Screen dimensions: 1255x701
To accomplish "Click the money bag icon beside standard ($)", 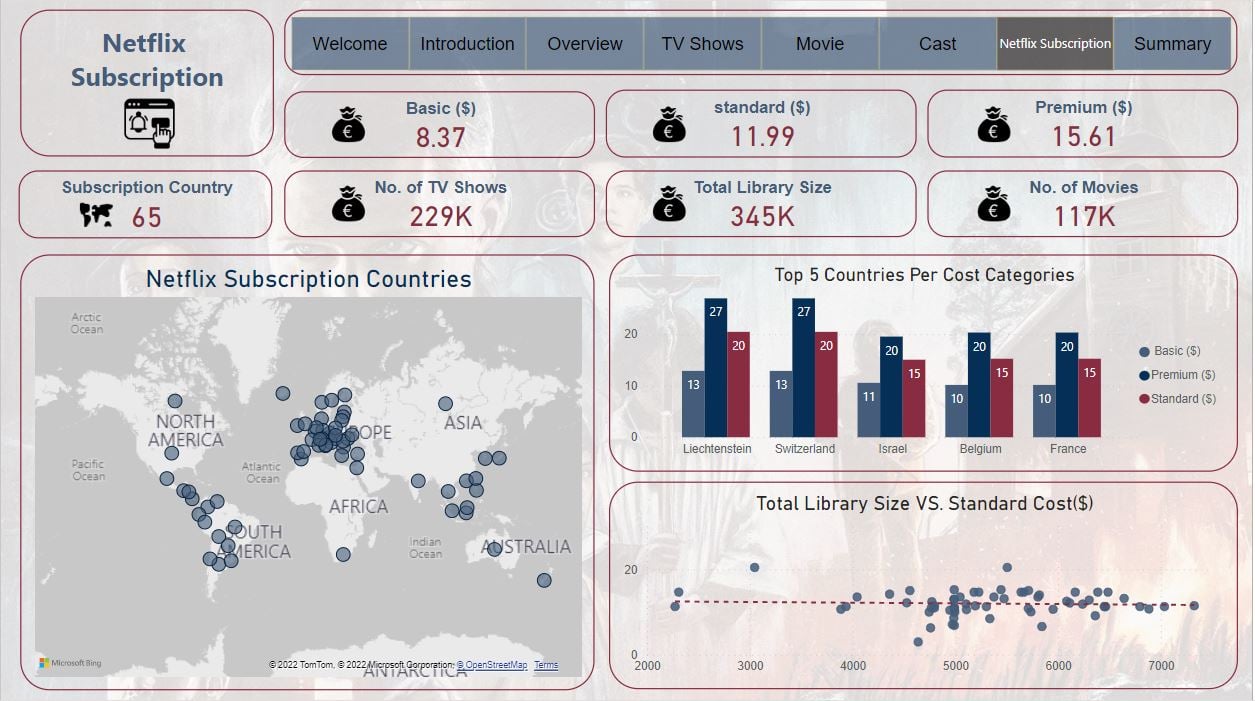I will (669, 125).
